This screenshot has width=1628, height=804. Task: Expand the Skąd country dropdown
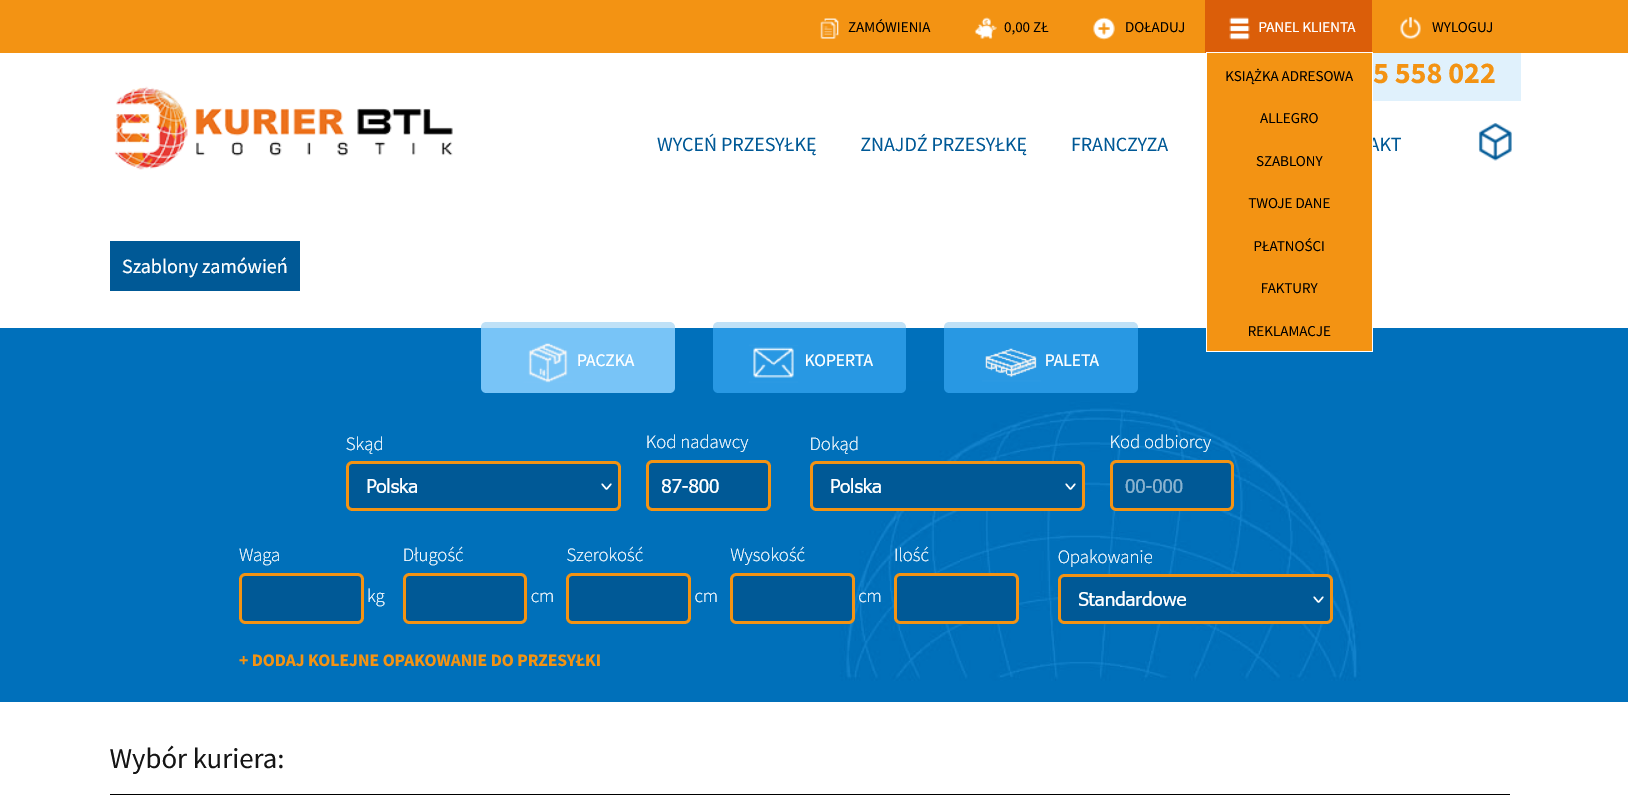[x=483, y=487]
